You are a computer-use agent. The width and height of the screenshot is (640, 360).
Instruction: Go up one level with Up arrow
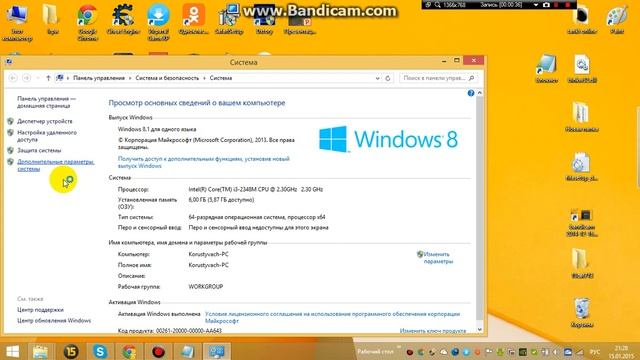[x=48, y=78]
